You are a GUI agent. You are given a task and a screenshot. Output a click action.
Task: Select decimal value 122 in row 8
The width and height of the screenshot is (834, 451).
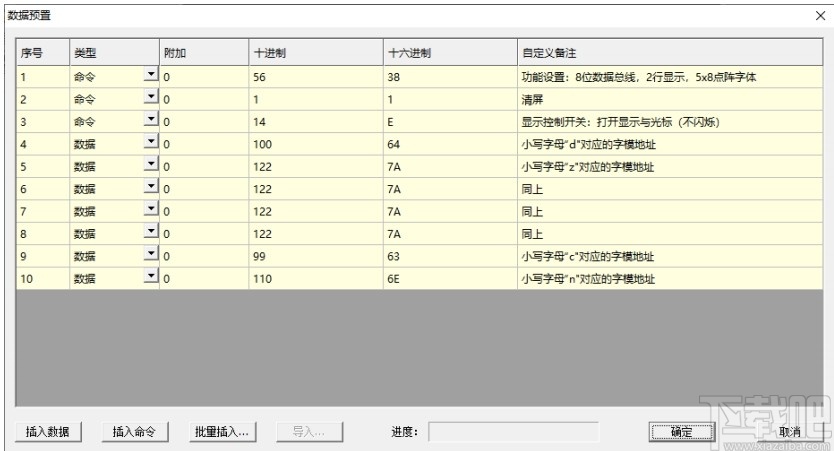click(x=316, y=233)
